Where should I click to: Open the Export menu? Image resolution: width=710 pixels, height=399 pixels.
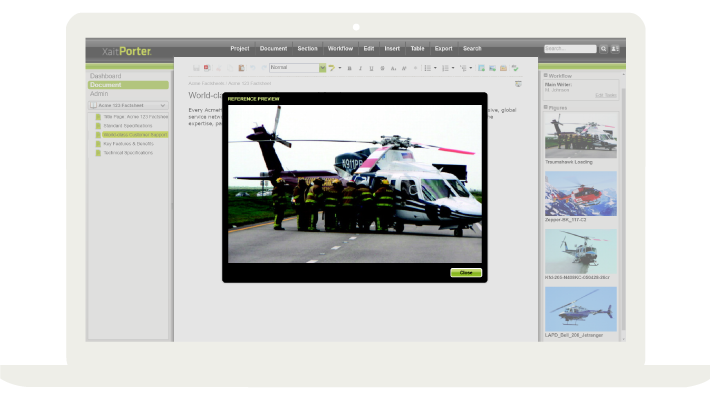pyautogui.click(x=443, y=48)
